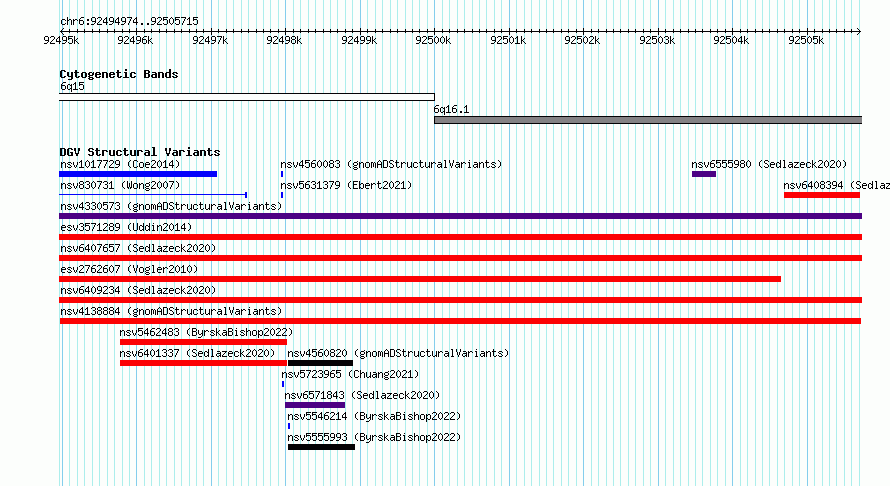890x486 pixels.
Task: Click the thin blue nsv830731 feature line
Action: point(153,195)
